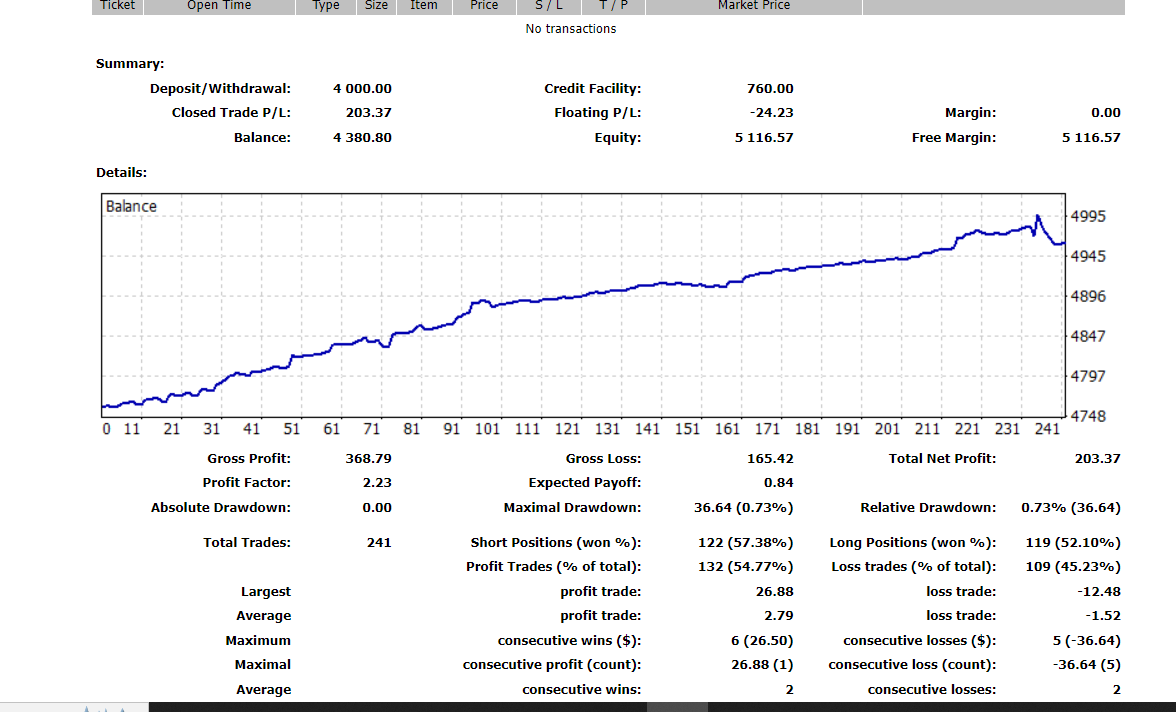Image resolution: width=1176 pixels, height=712 pixels.
Task: Click the 'Deposit/Withdrawal:' label
Action: 220,89
